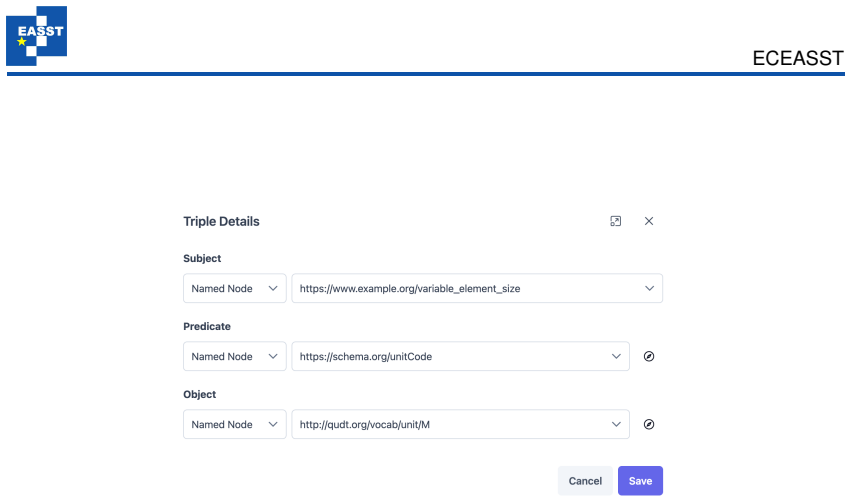
Task: Open the Predicate Named Node type dropdown
Action: click(x=234, y=356)
